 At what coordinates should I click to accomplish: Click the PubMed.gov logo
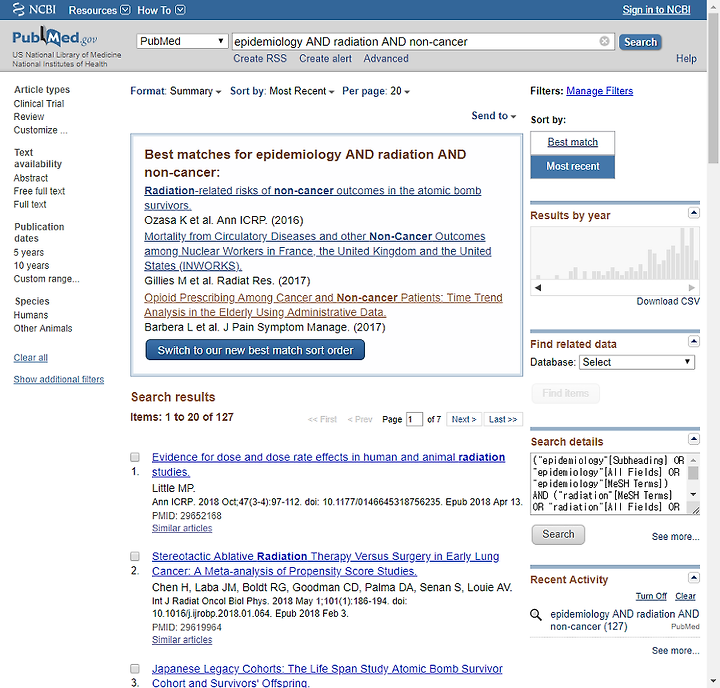click(x=55, y=37)
